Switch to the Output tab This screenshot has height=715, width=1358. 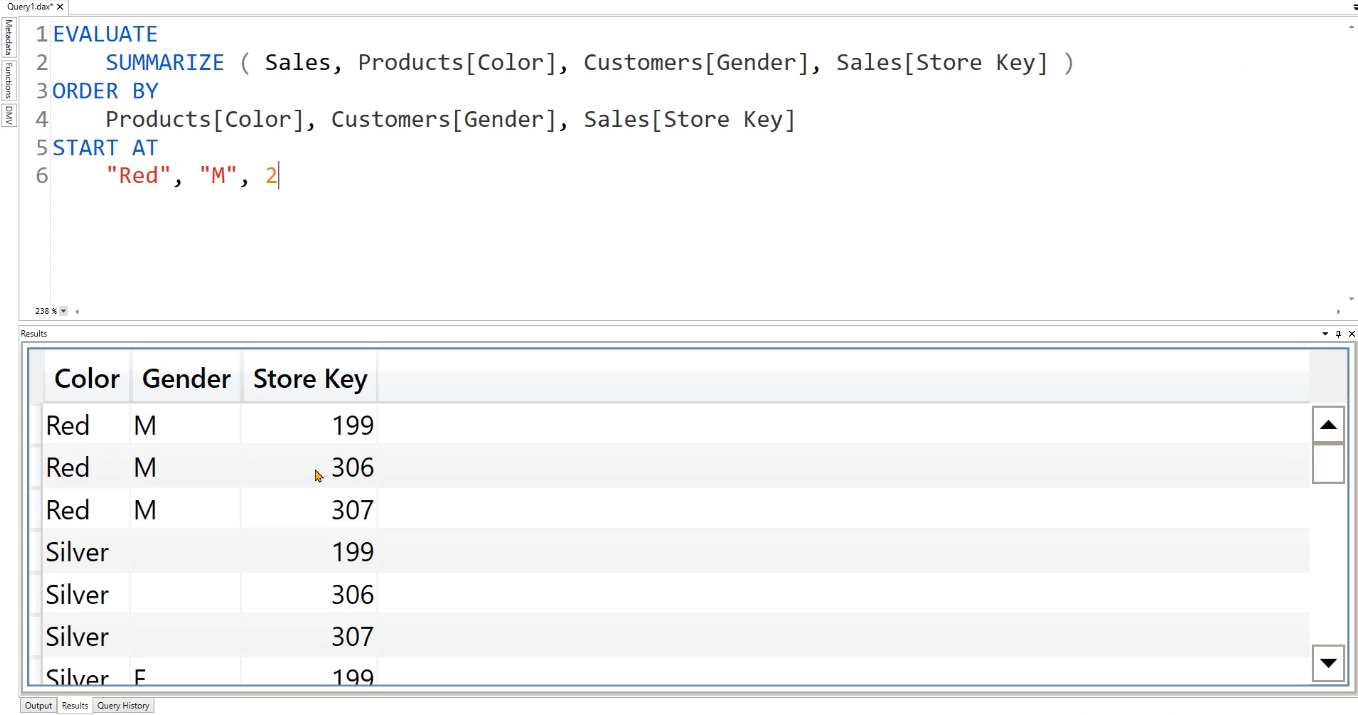39,705
